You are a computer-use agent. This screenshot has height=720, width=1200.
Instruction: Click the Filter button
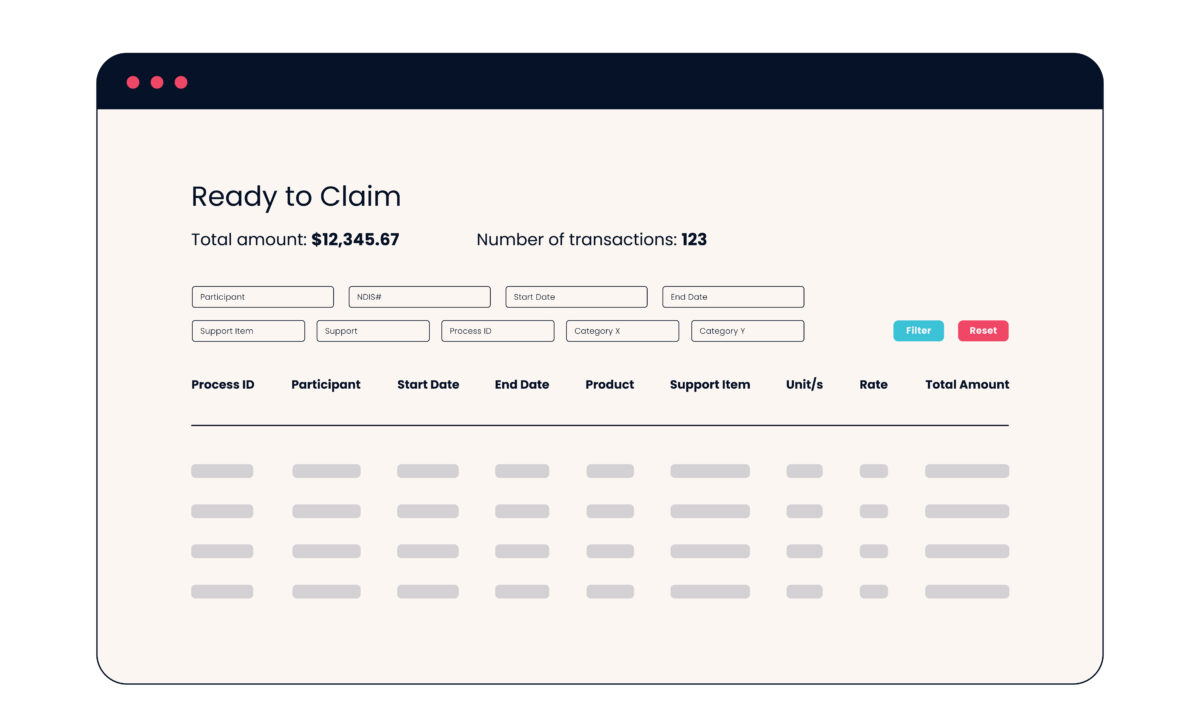click(918, 330)
